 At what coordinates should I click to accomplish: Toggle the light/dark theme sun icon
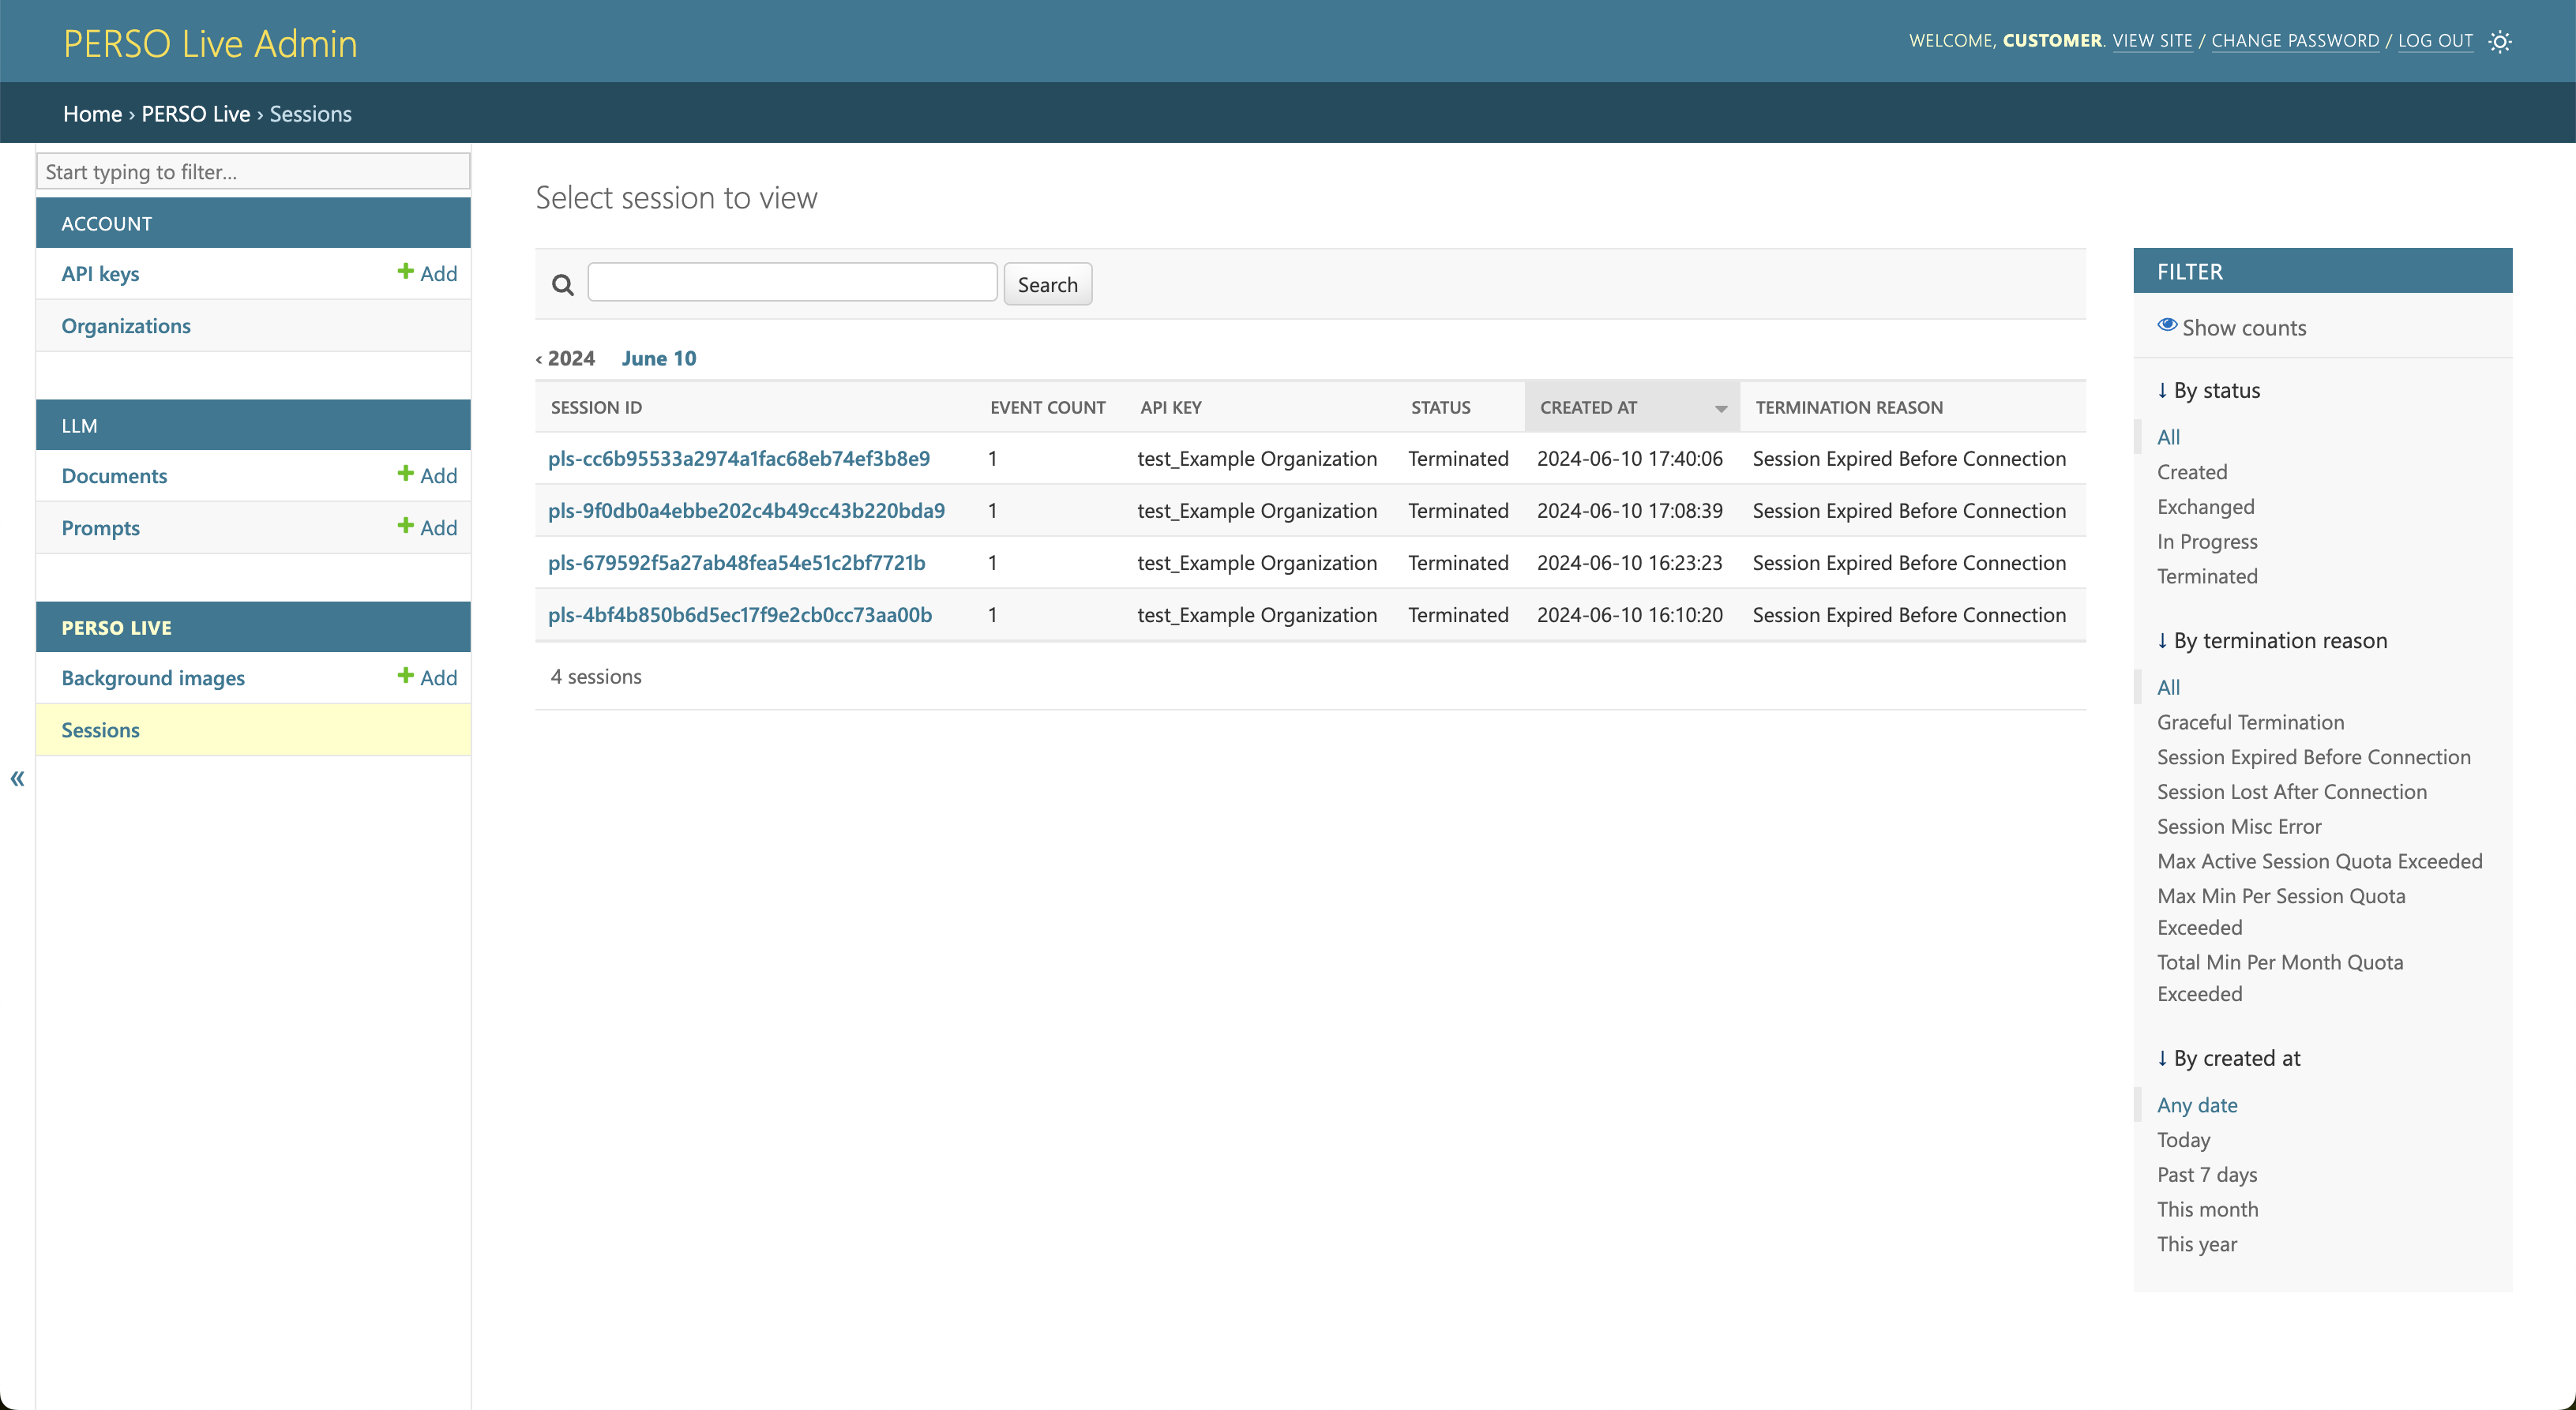pos(2499,41)
